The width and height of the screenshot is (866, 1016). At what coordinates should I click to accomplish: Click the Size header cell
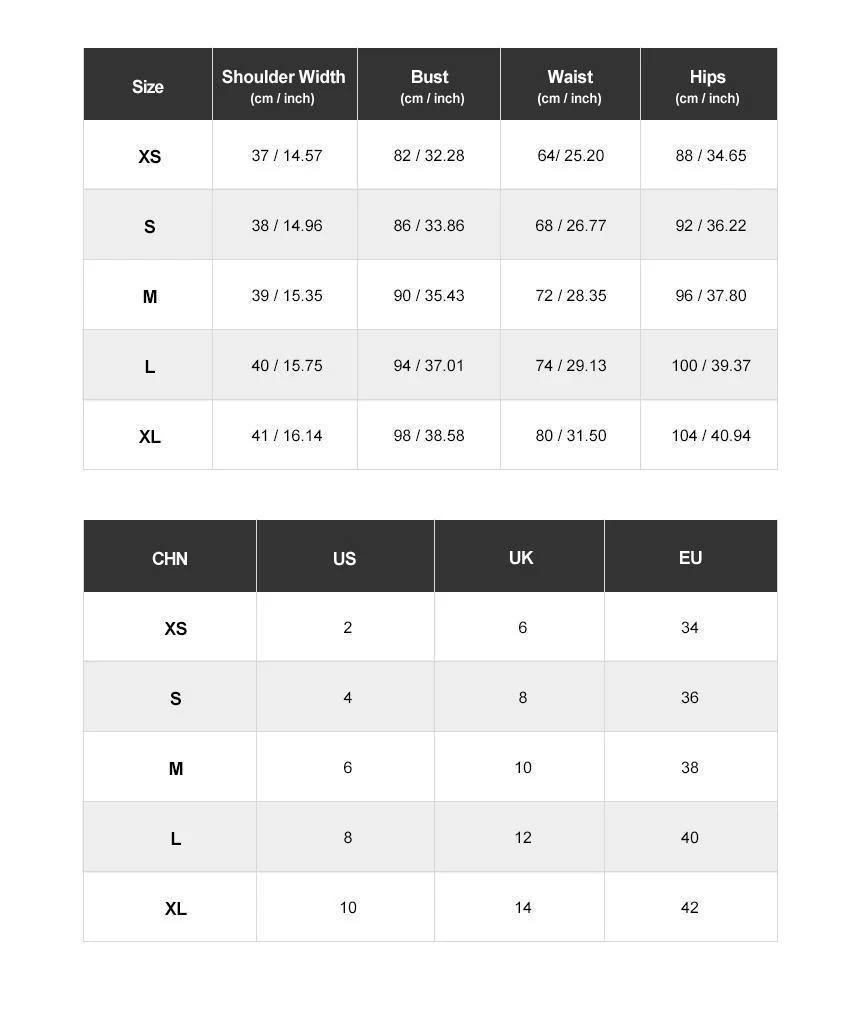148,84
